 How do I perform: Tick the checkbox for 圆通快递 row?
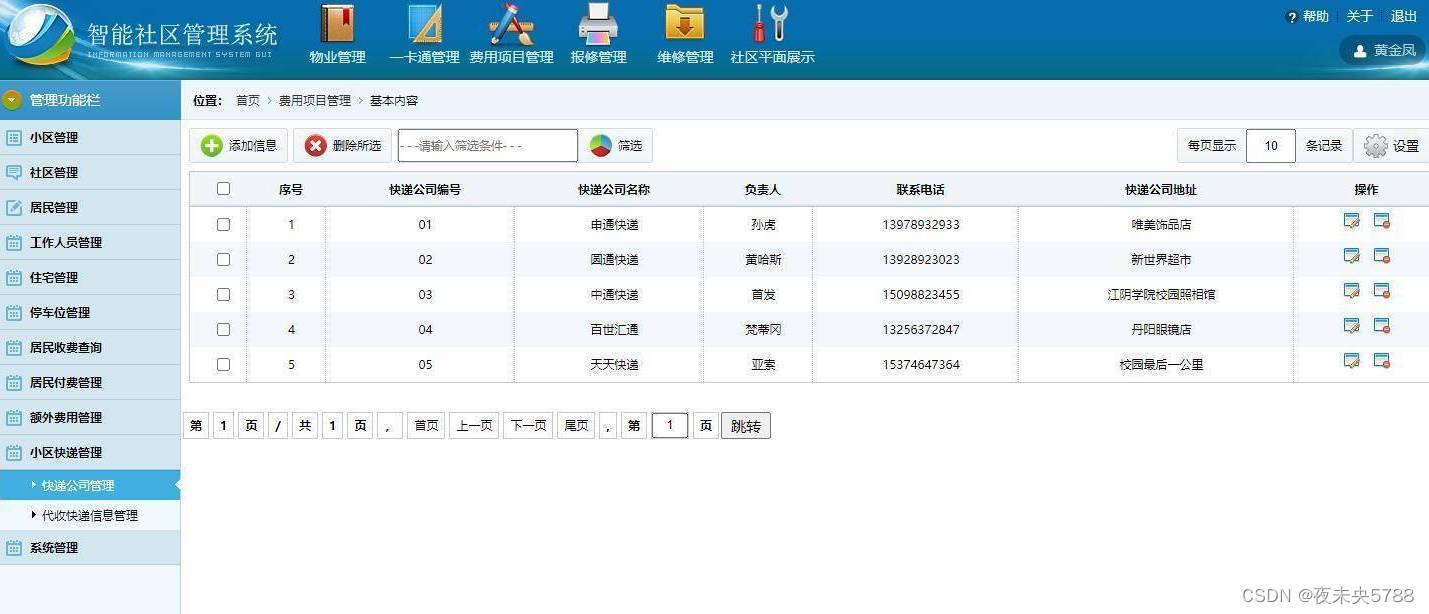[x=223, y=259]
